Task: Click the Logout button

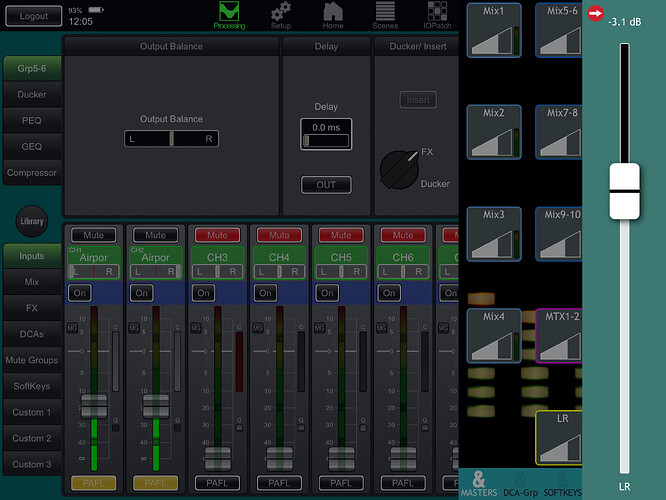Action: 34,16
